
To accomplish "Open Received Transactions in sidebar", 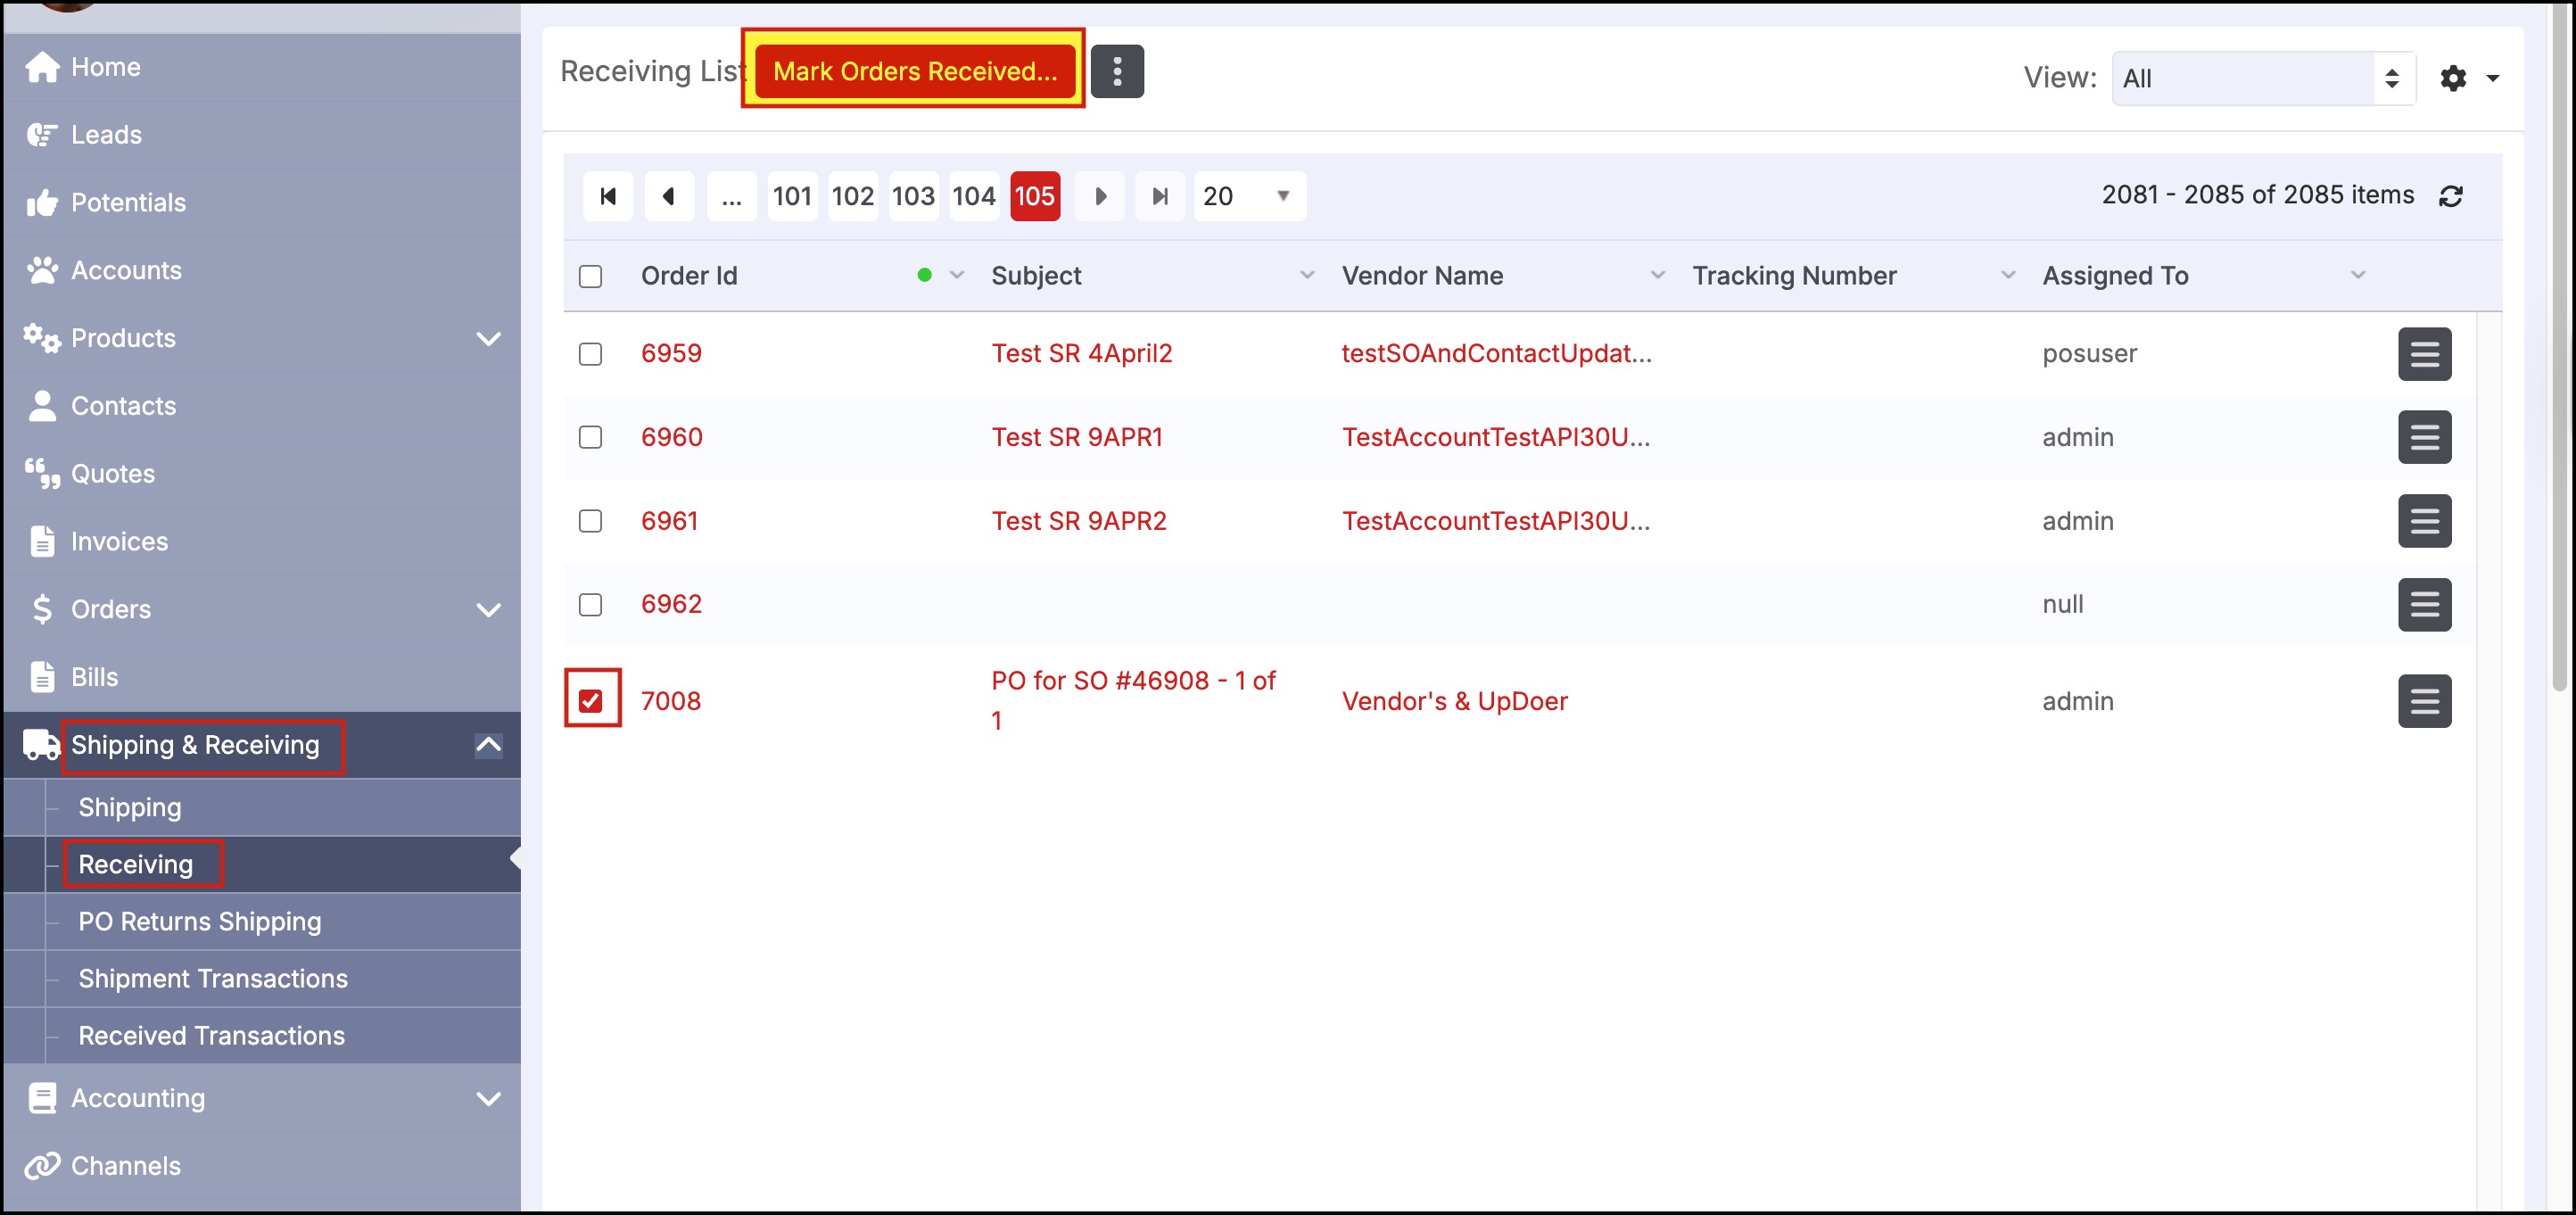I will pos(211,1035).
